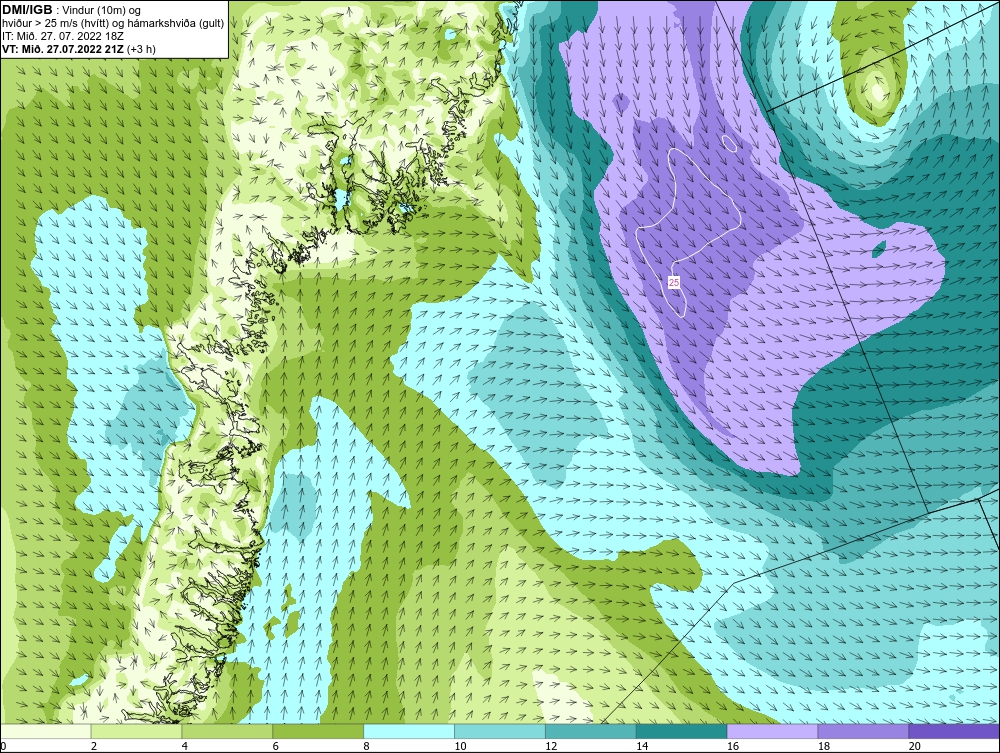Screen dimensions: 1000x753
Task: Click the 'Vindur (10m) og' label
Action: [102, 10]
